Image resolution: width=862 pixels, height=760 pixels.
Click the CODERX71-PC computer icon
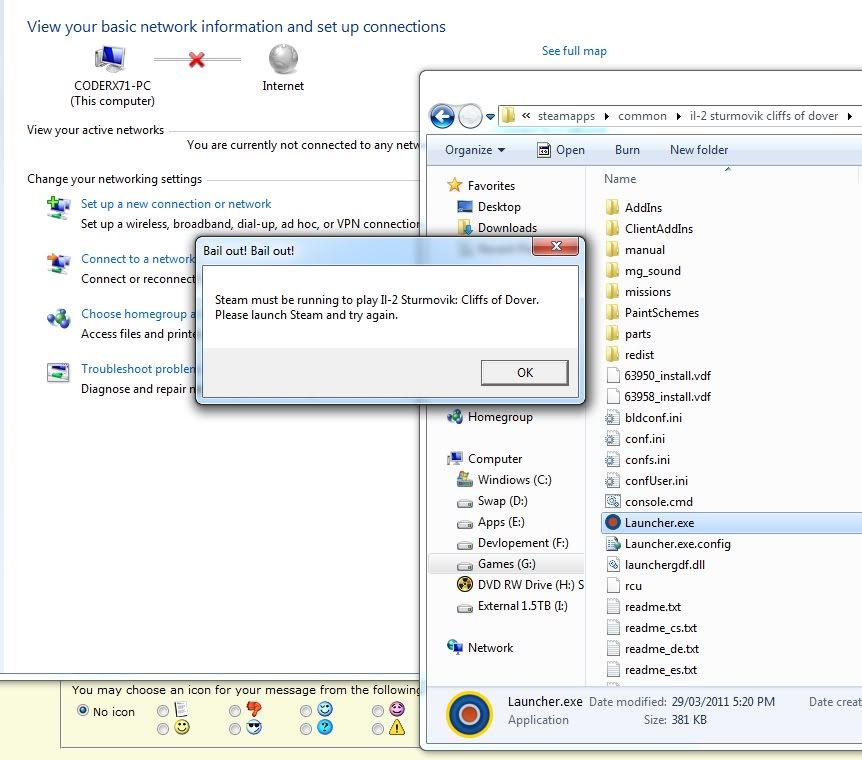pos(110,59)
